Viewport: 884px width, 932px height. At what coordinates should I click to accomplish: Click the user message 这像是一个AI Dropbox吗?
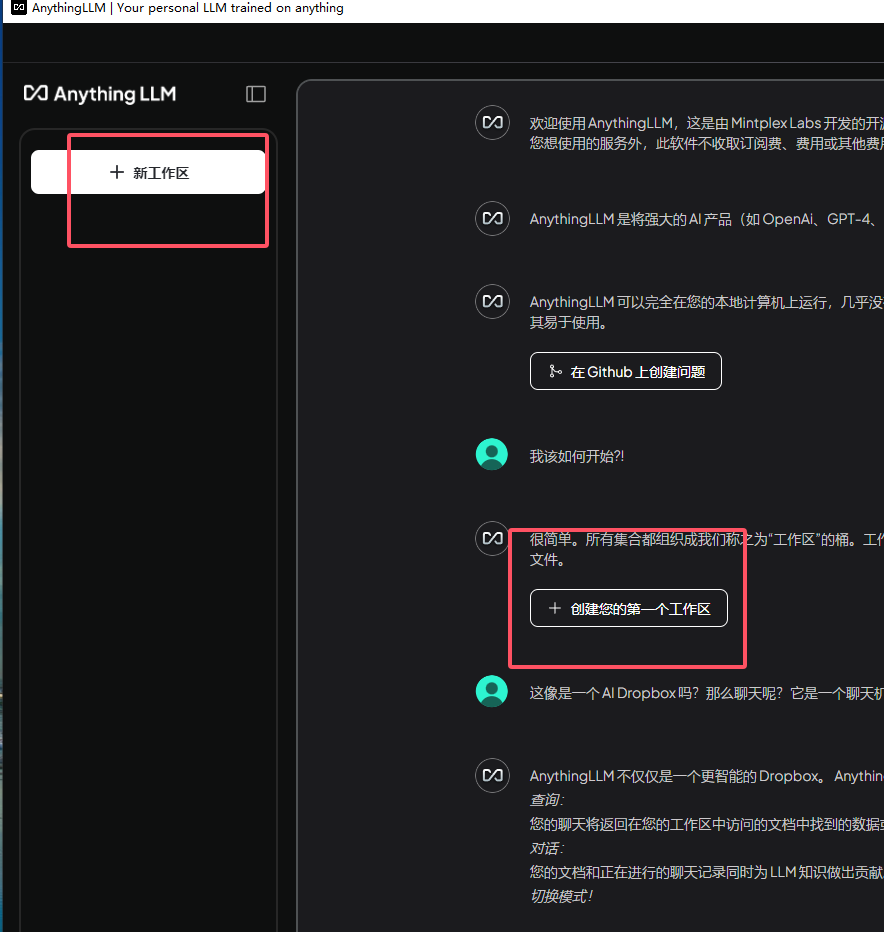point(706,693)
